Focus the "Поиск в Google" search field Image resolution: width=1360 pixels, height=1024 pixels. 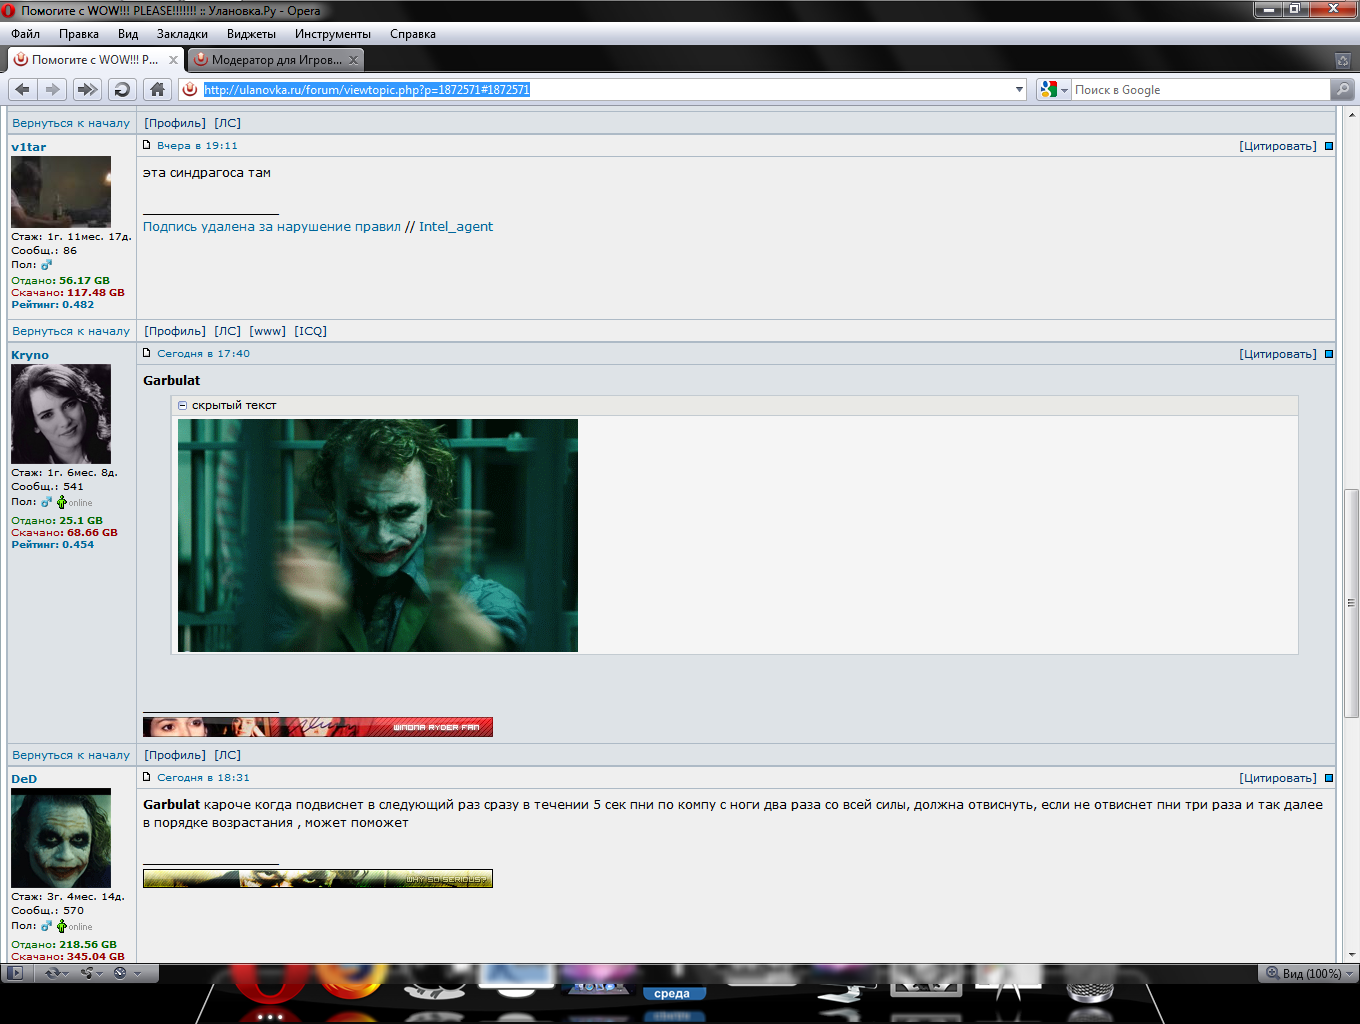tap(1200, 90)
